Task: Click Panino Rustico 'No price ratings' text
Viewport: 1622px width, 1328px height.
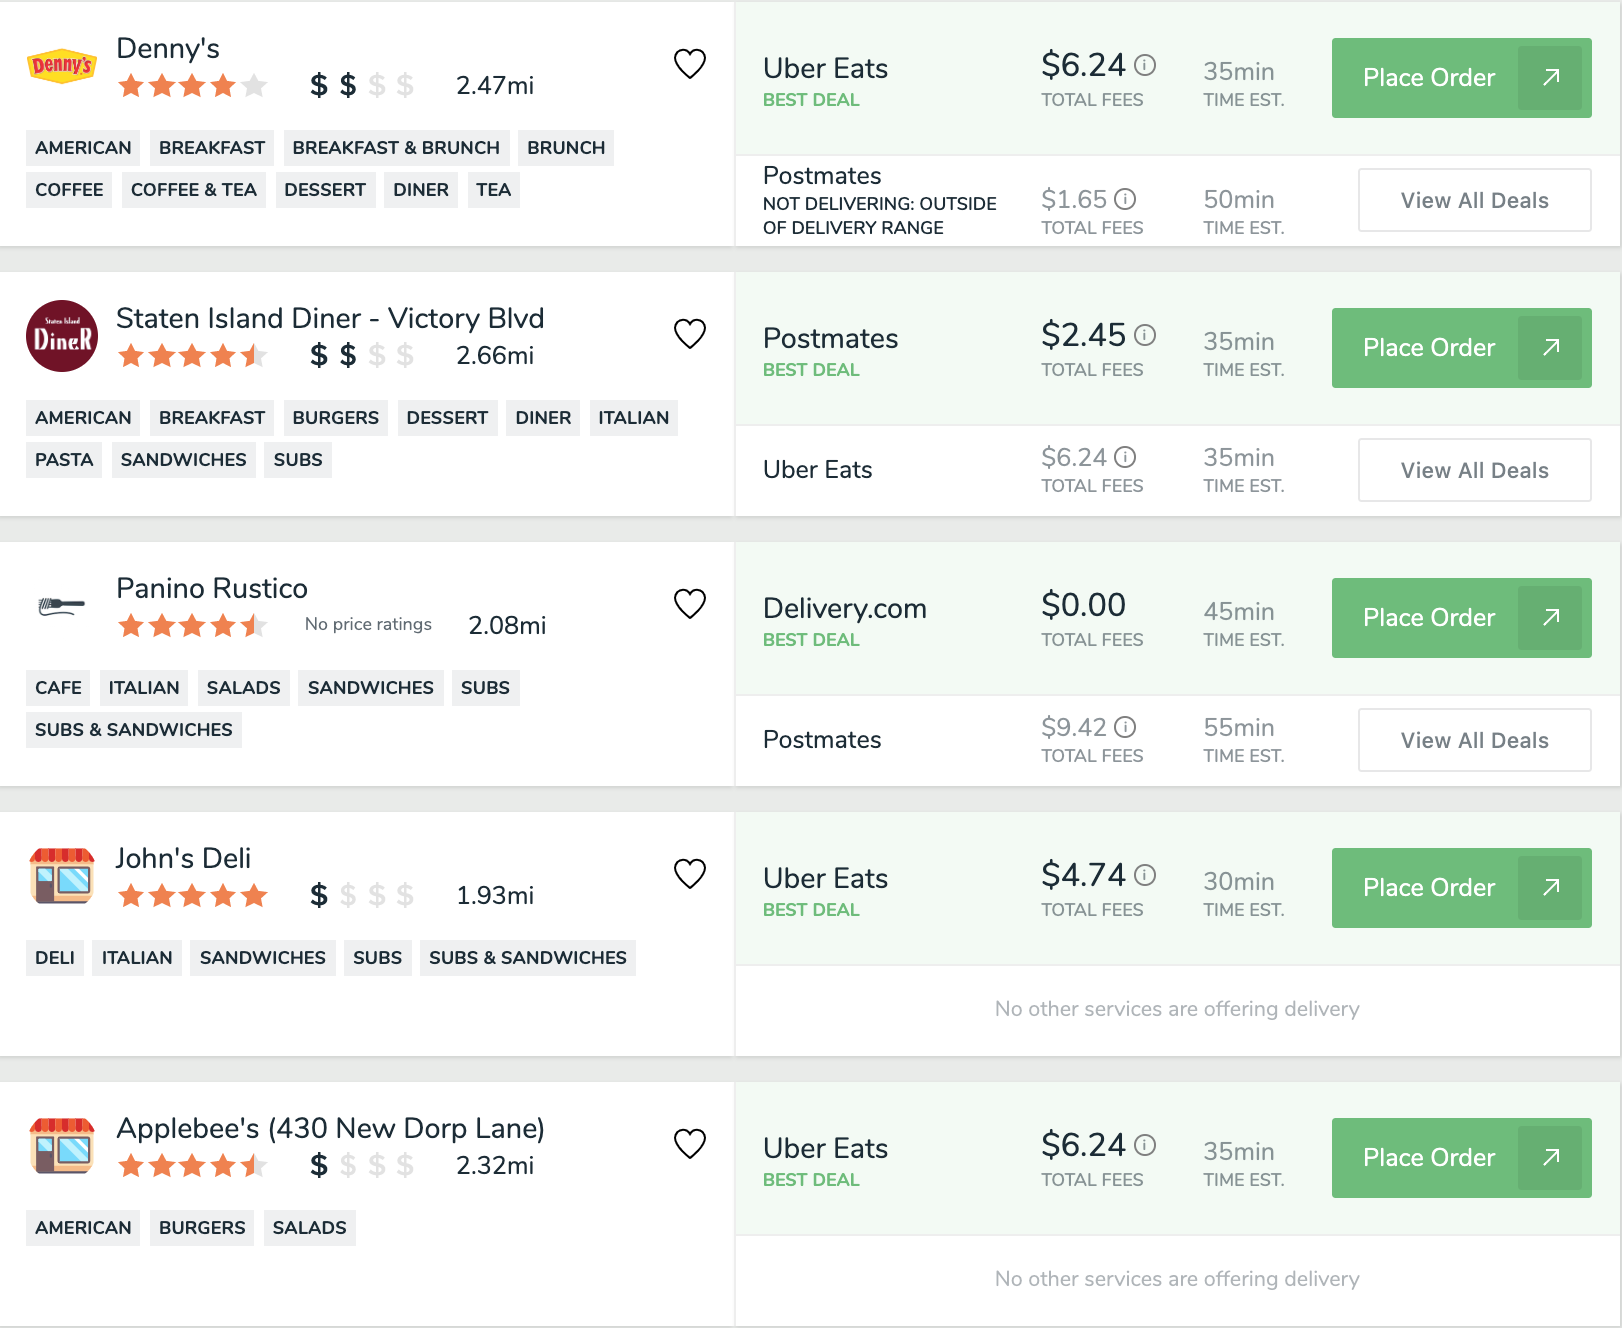Action: coord(368,624)
